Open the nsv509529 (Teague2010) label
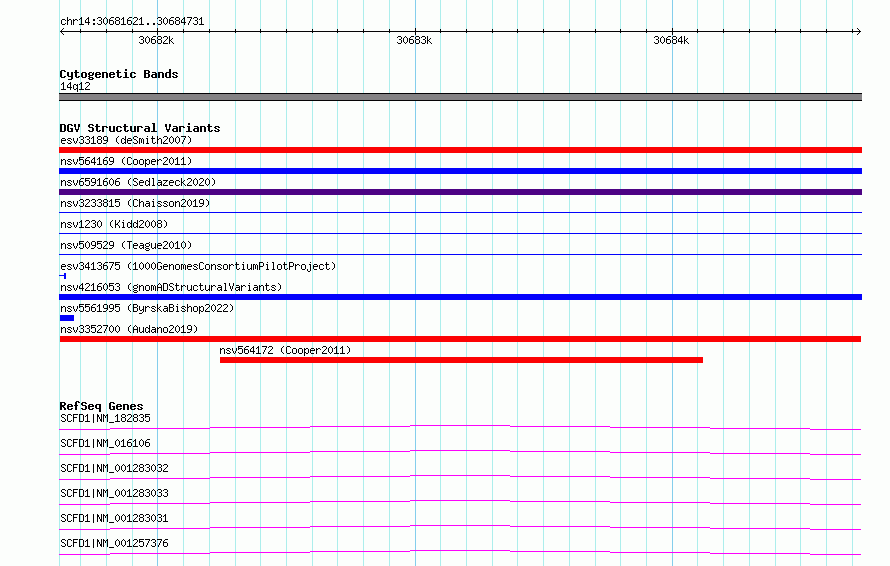 (x=126, y=245)
